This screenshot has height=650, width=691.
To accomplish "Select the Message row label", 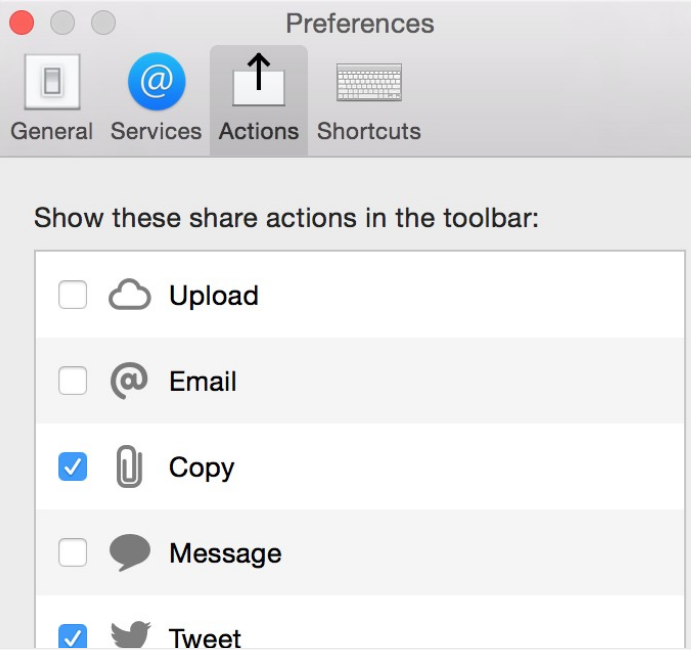I will pyautogui.click(x=225, y=554).
